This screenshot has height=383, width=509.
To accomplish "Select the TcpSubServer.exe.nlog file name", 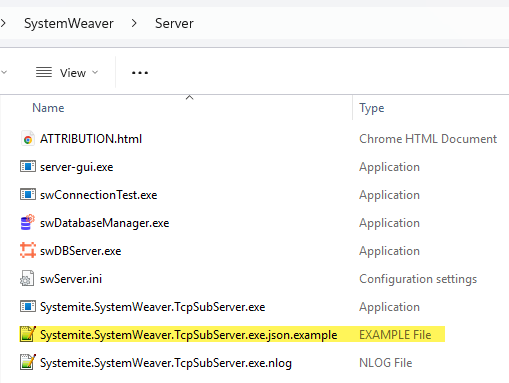I will (x=166, y=363).
